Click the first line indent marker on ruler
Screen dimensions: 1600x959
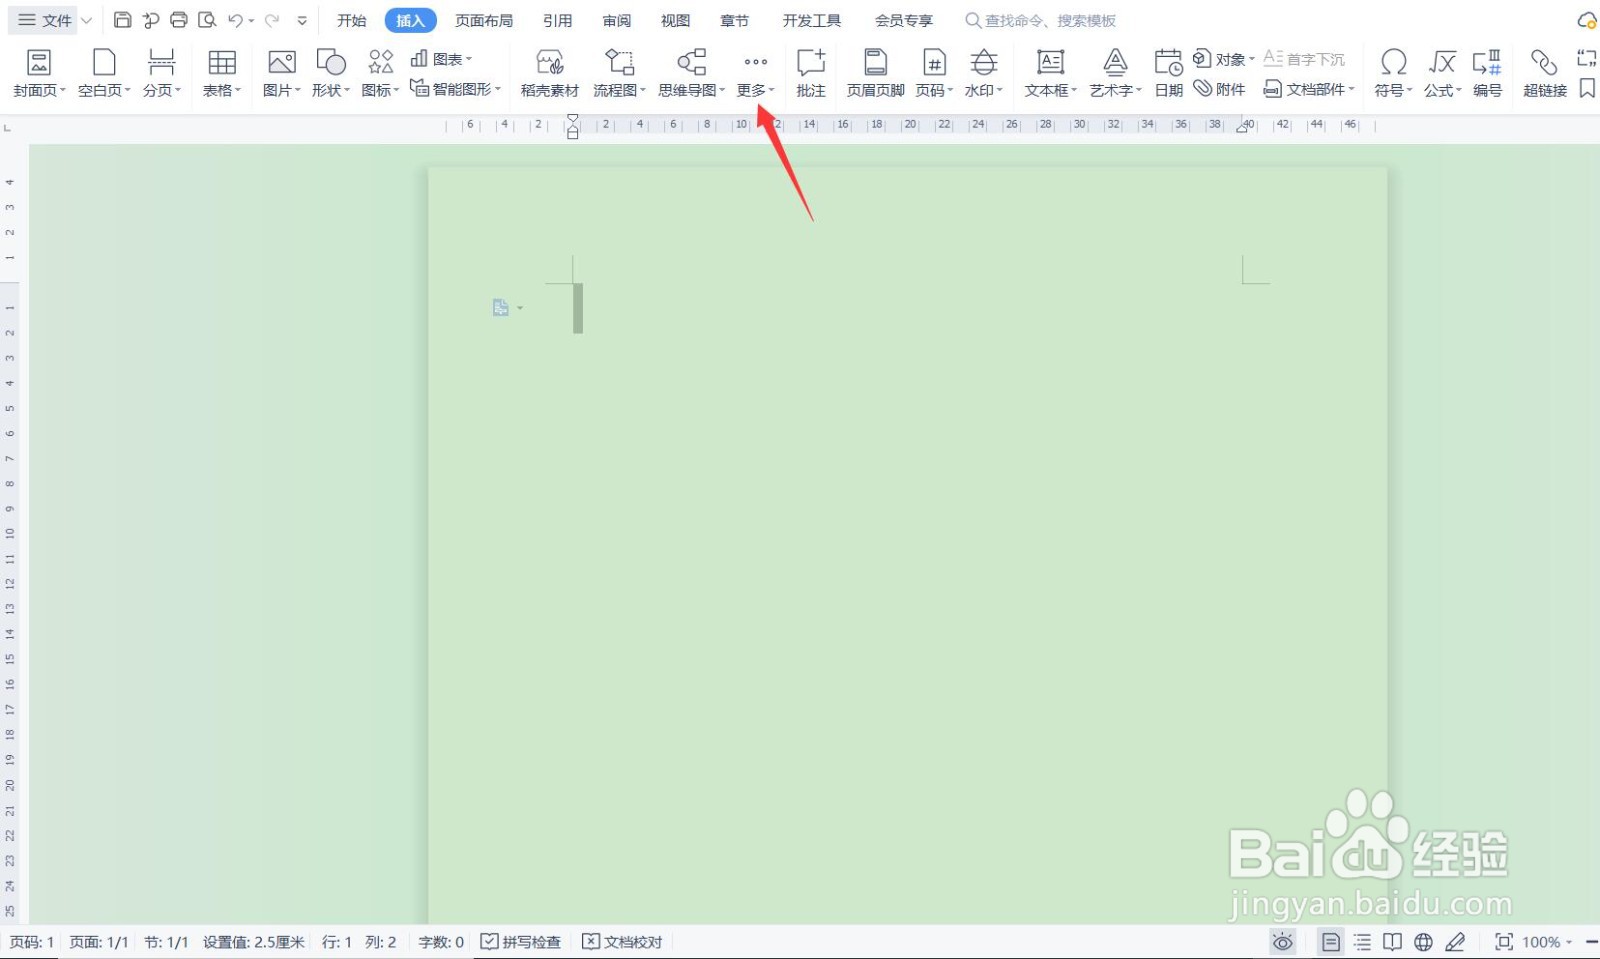click(x=573, y=118)
